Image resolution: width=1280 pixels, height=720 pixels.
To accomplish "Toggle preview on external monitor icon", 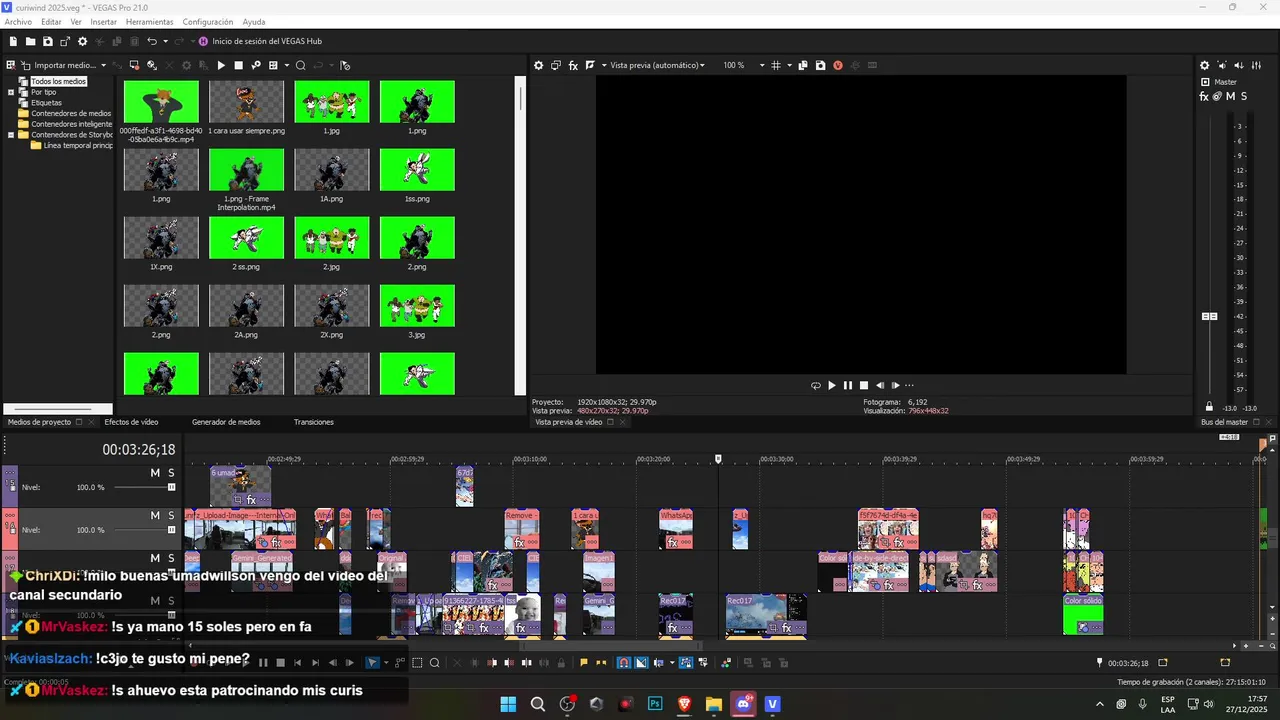I will tap(556, 65).
